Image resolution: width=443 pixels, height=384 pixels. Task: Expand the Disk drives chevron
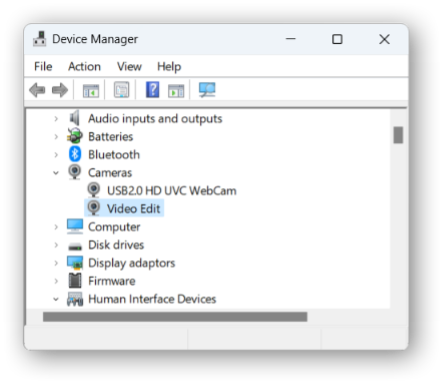click(56, 245)
